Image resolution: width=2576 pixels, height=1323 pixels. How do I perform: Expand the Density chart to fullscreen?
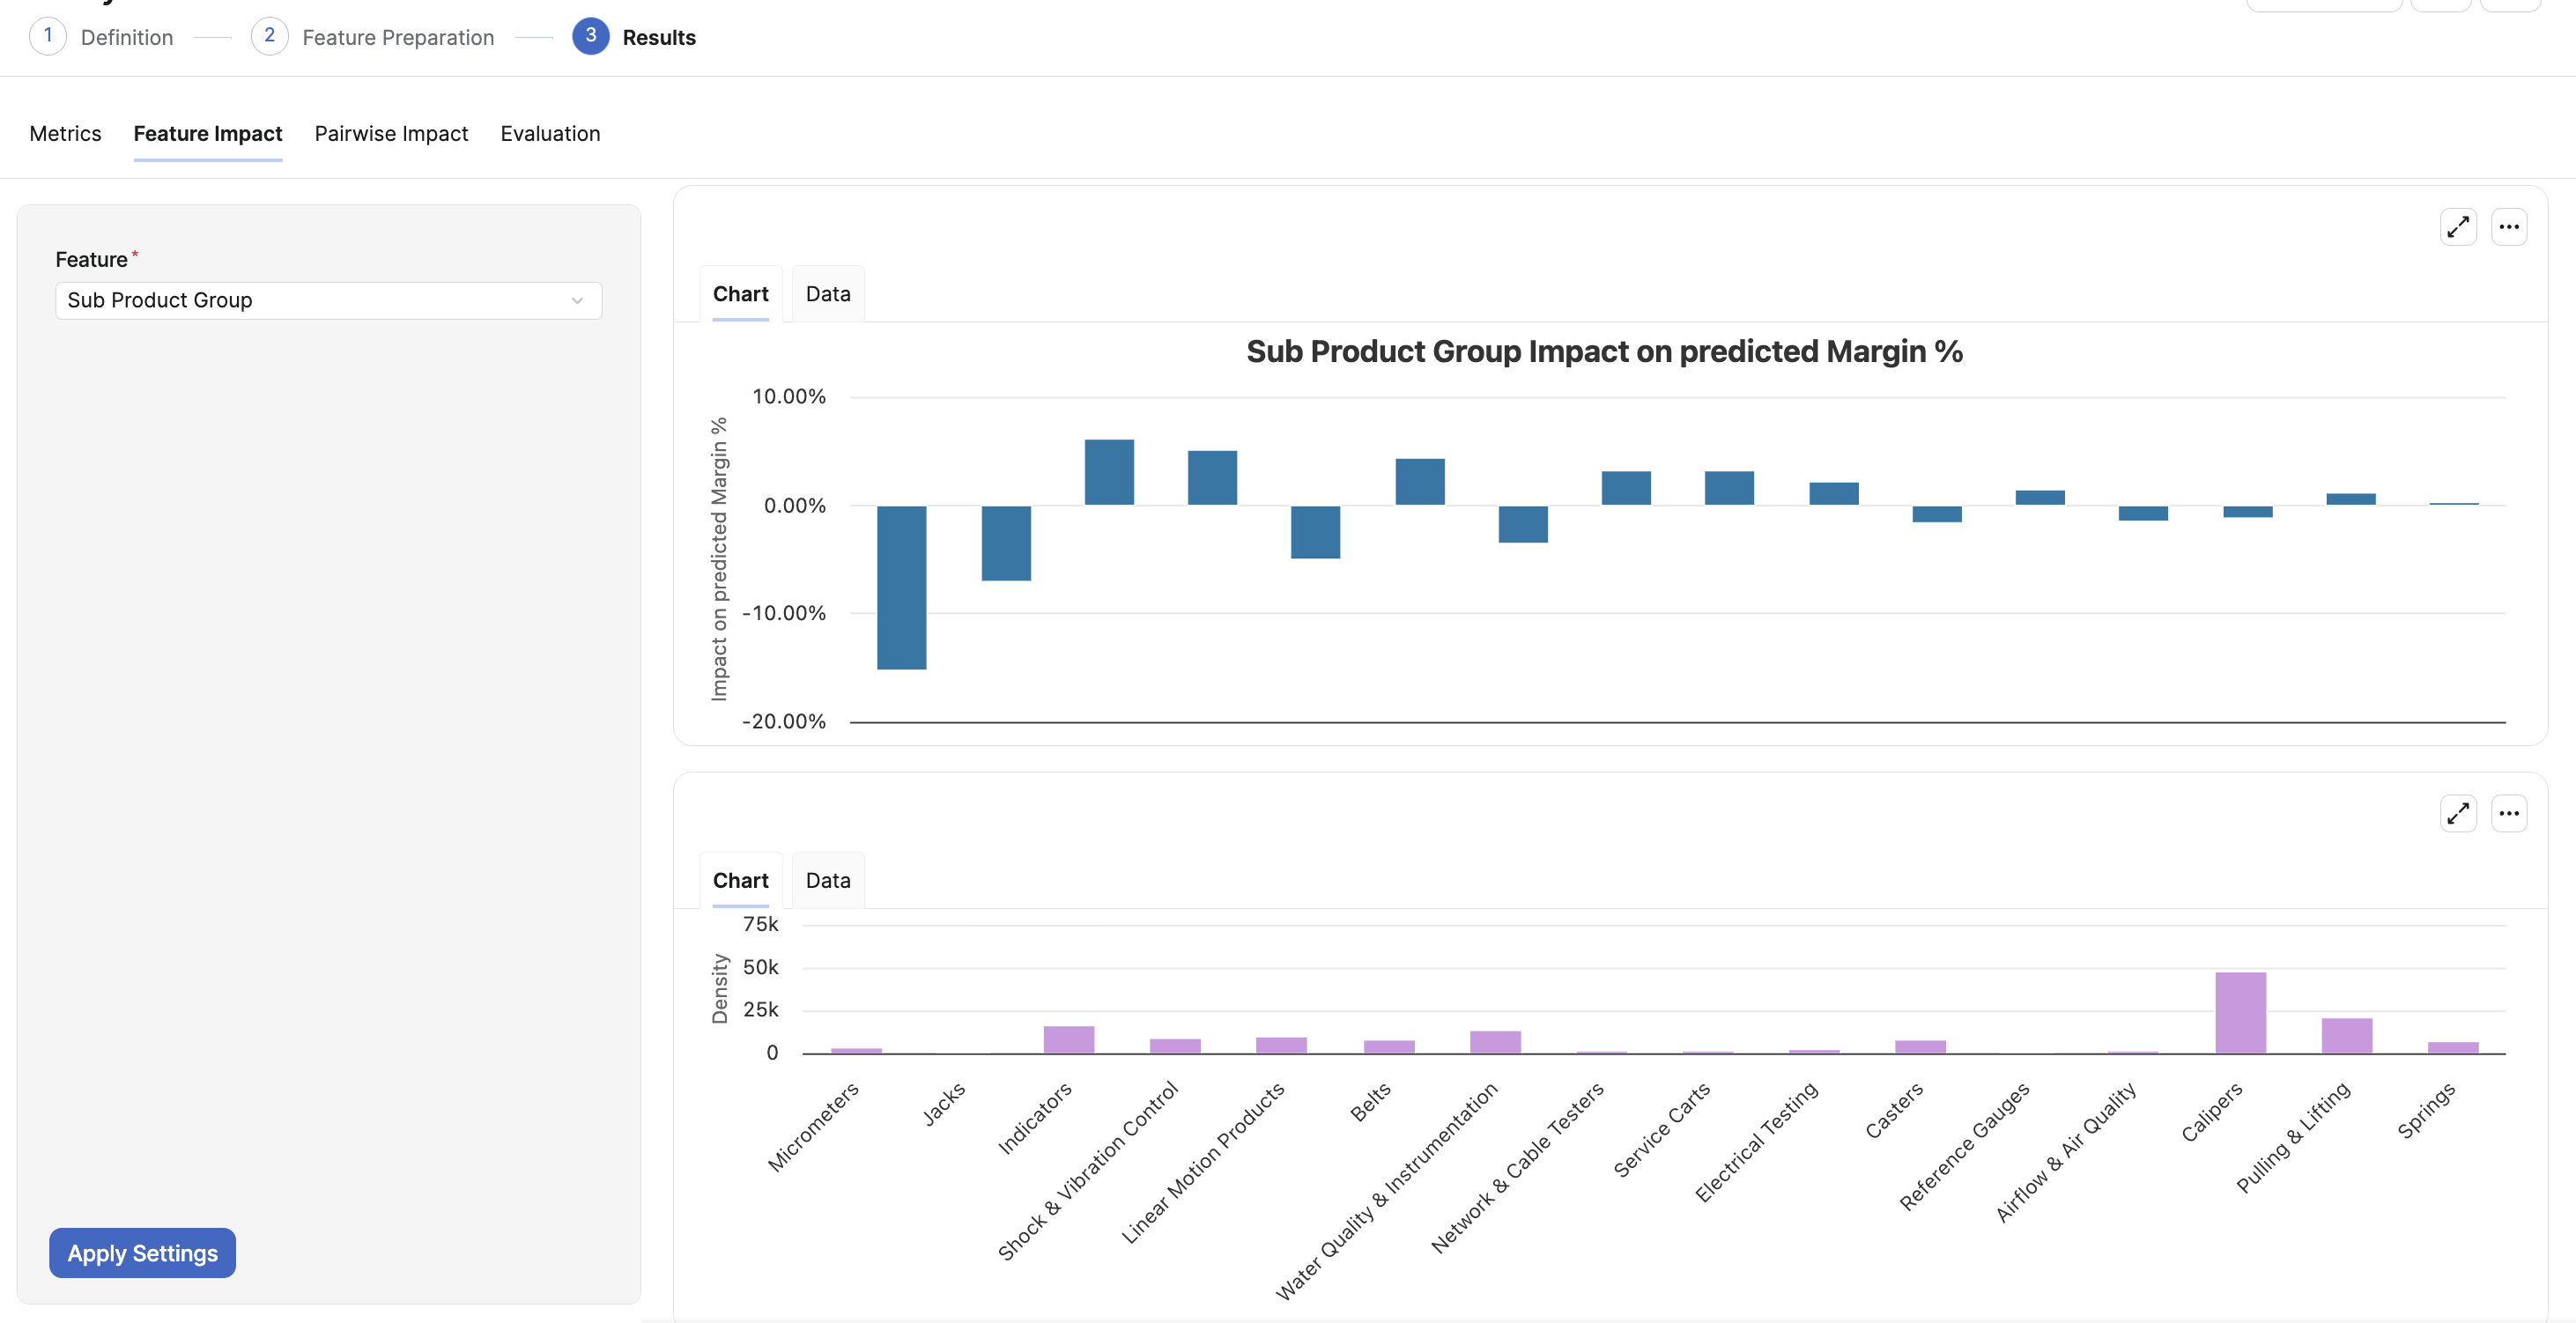(2458, 813)
